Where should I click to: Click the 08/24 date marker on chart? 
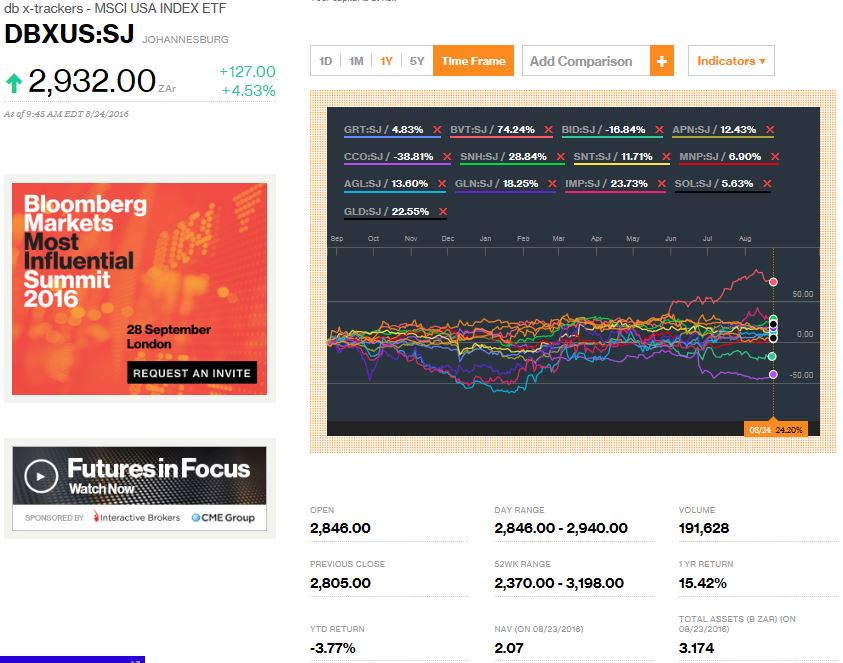[758, 429]
